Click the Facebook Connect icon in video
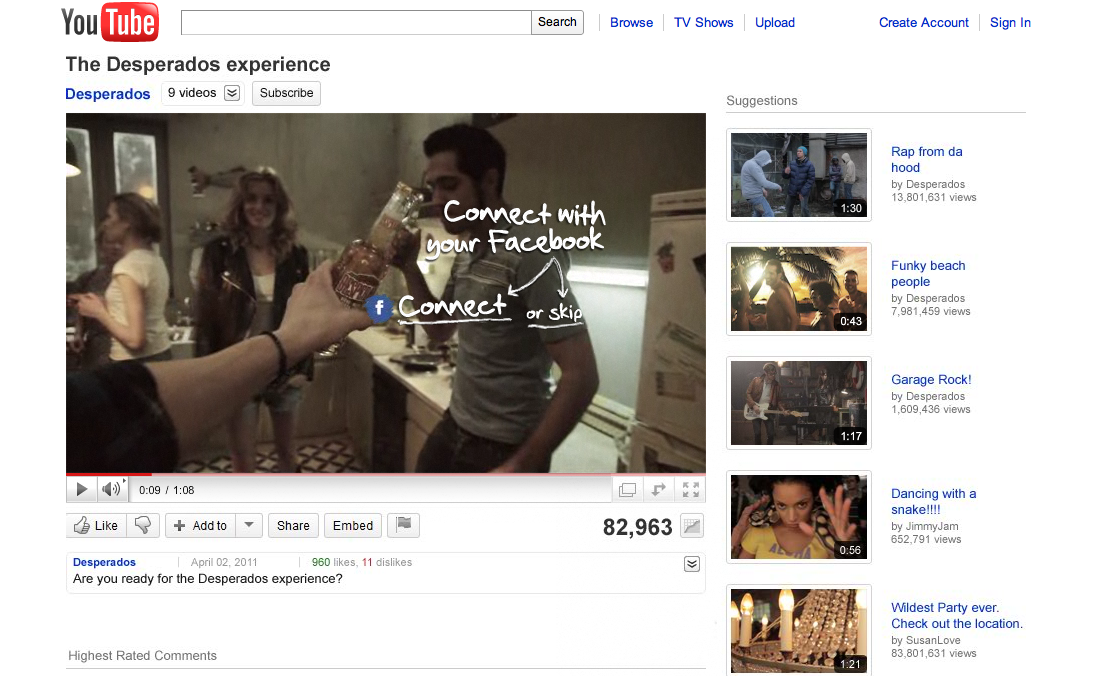 (378, 307)
